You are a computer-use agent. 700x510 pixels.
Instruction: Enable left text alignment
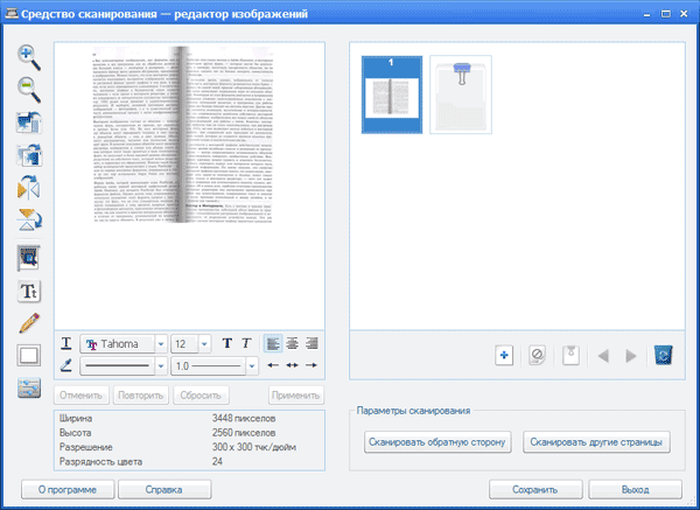click(273, 343)
